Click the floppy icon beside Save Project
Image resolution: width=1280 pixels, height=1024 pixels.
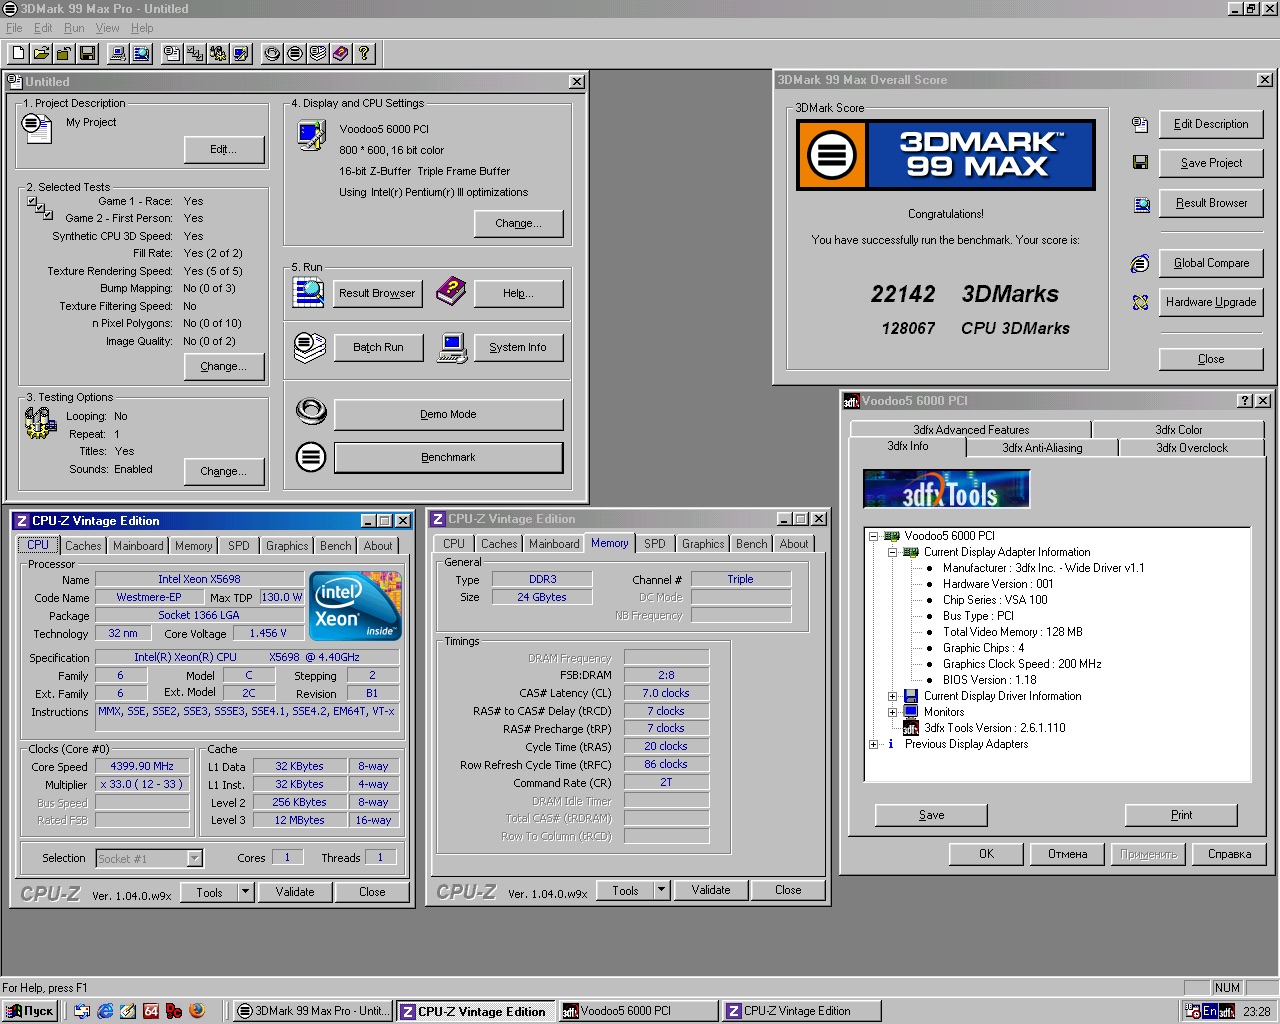pos(1140,162)
